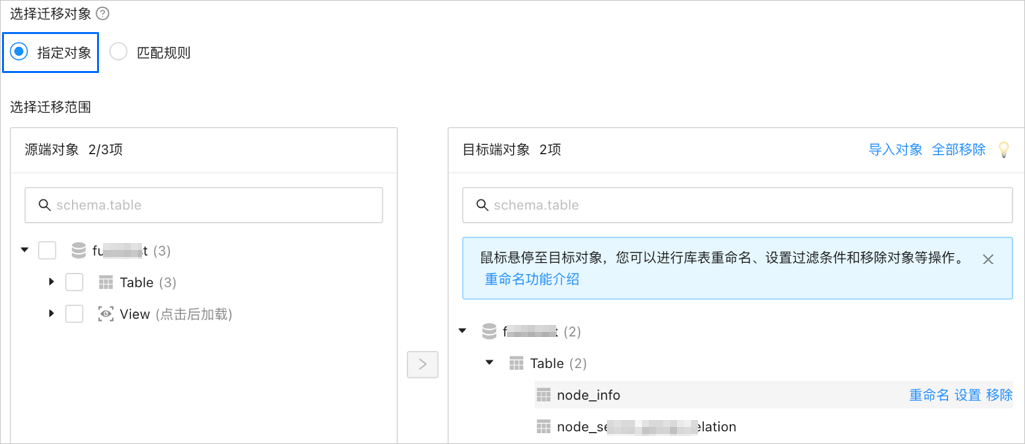Collapse the target Table (2) node

coord(490,363)
